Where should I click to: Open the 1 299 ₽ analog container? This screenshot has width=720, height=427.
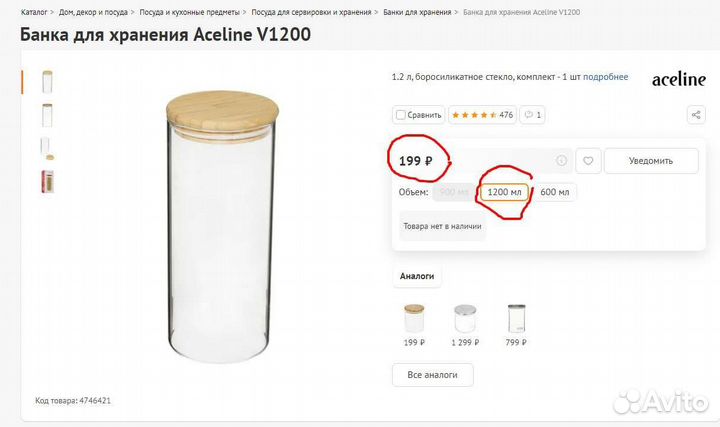465,319
